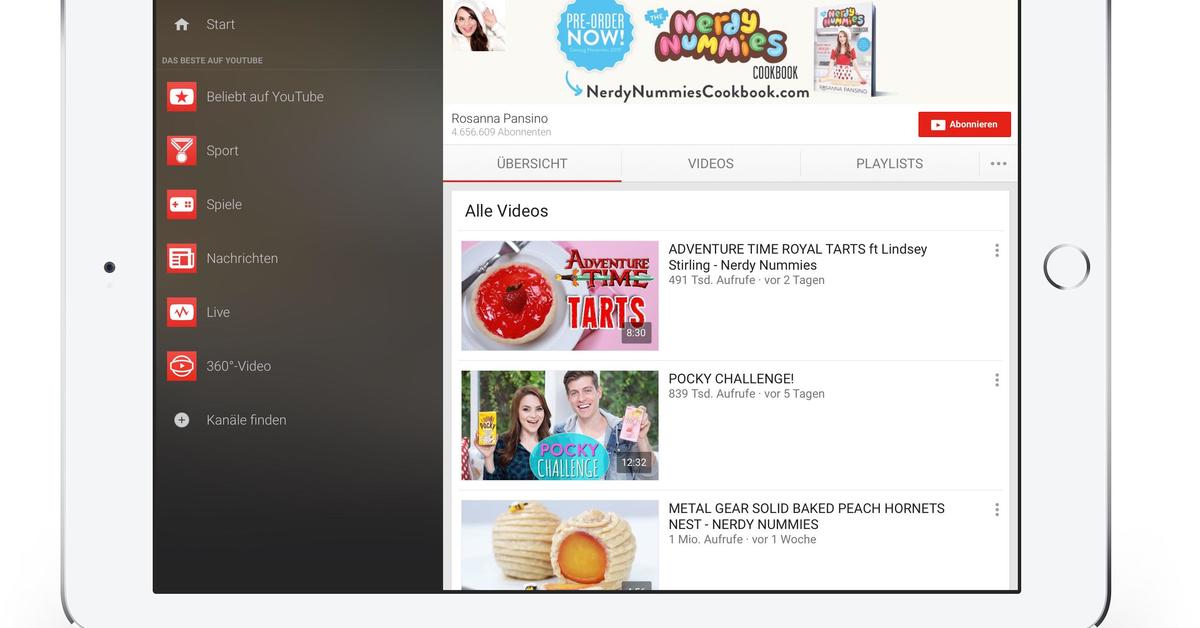This screenshot has width=1200, height=628.
Task: Click the Nerdy Nummies Cookbook banner
Action: coord(730,50)
